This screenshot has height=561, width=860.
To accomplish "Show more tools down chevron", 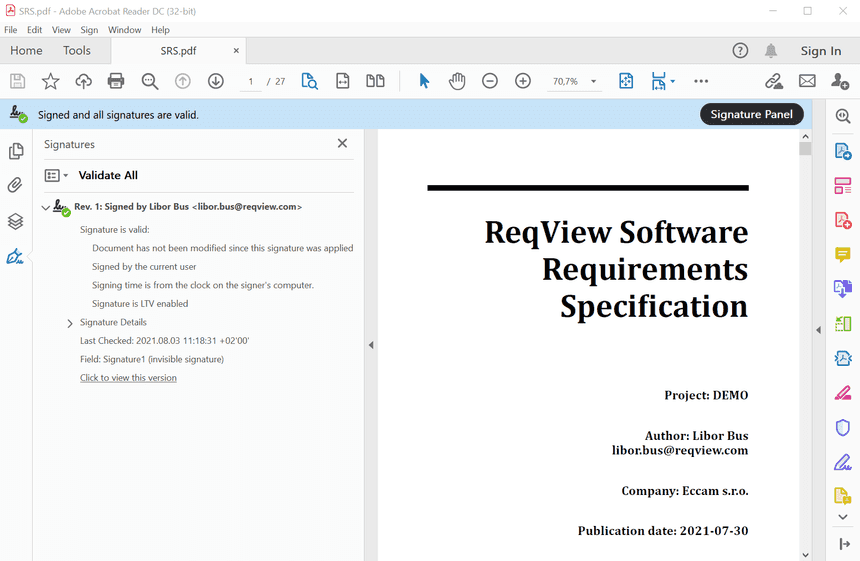I will pyautogui.click(x=843, y=517).
